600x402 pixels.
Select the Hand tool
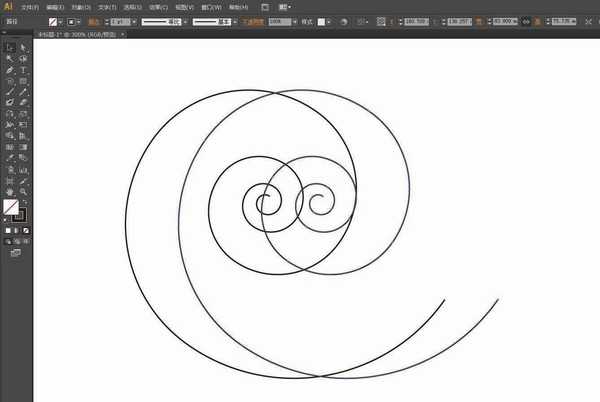tap(10, 191)
